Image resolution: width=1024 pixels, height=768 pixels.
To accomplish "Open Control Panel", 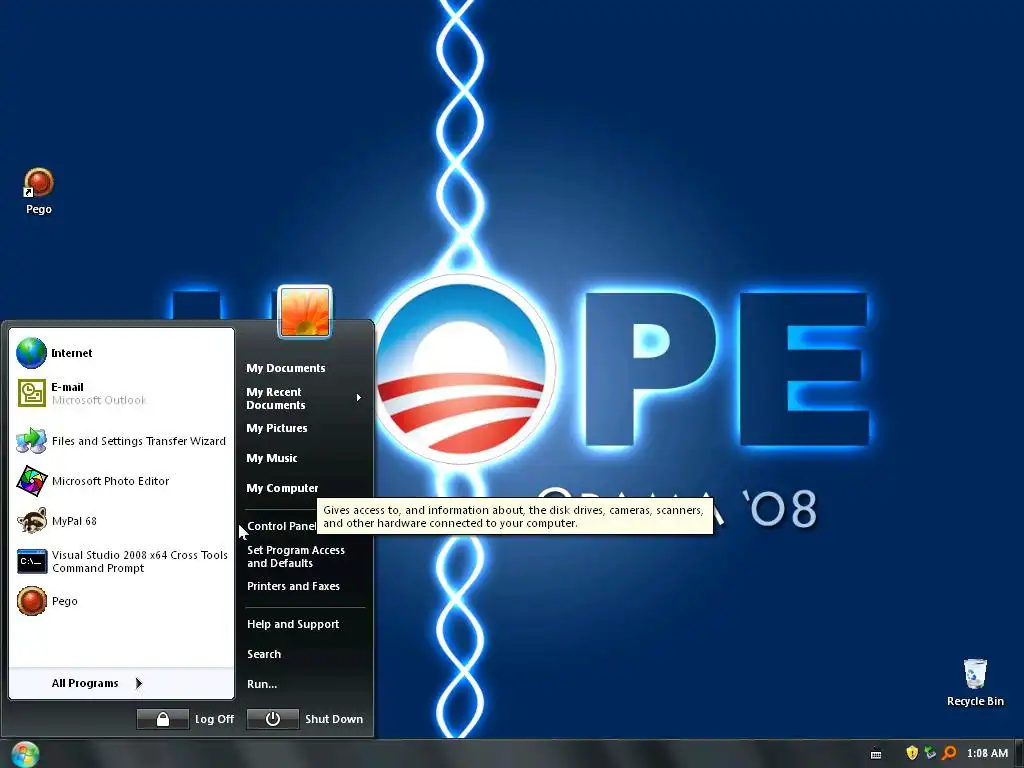I will [x=281, y=526].
